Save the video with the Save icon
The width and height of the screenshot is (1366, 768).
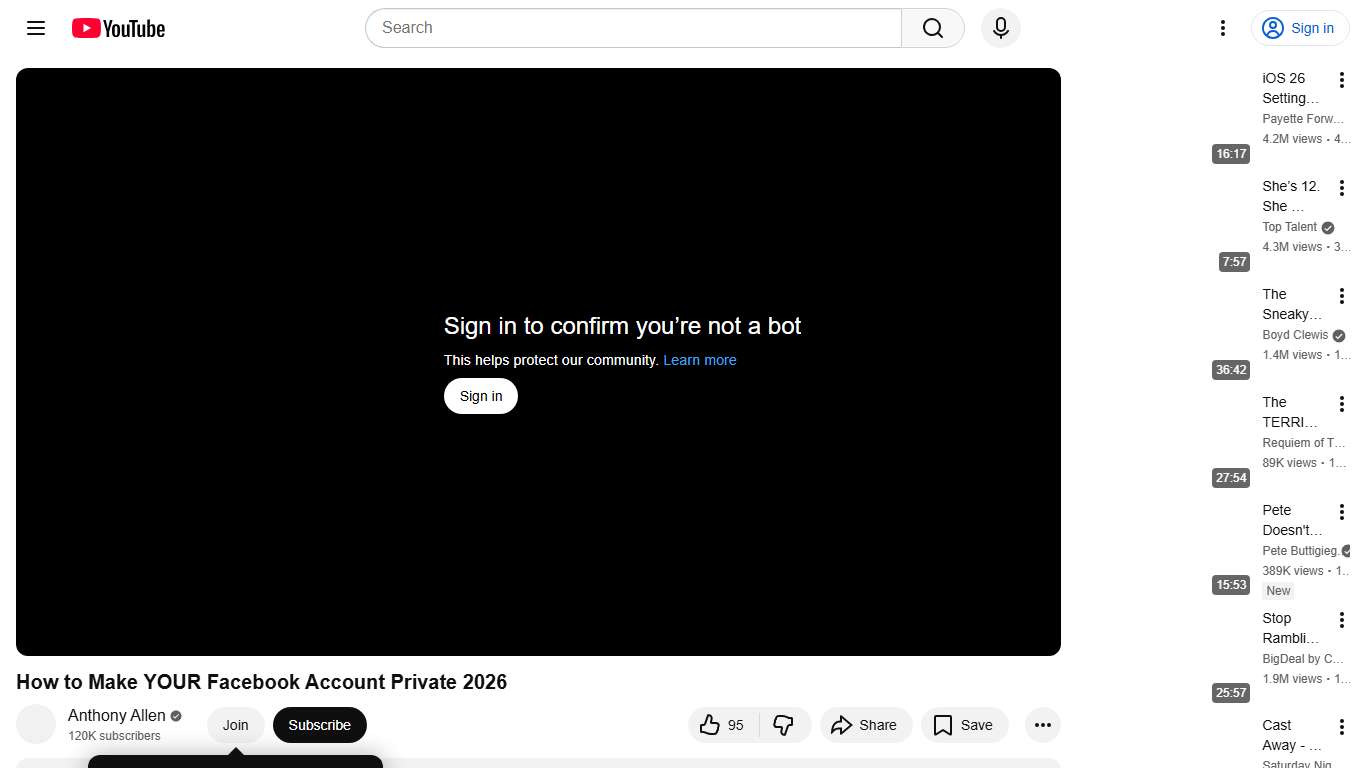pos(963,725)
